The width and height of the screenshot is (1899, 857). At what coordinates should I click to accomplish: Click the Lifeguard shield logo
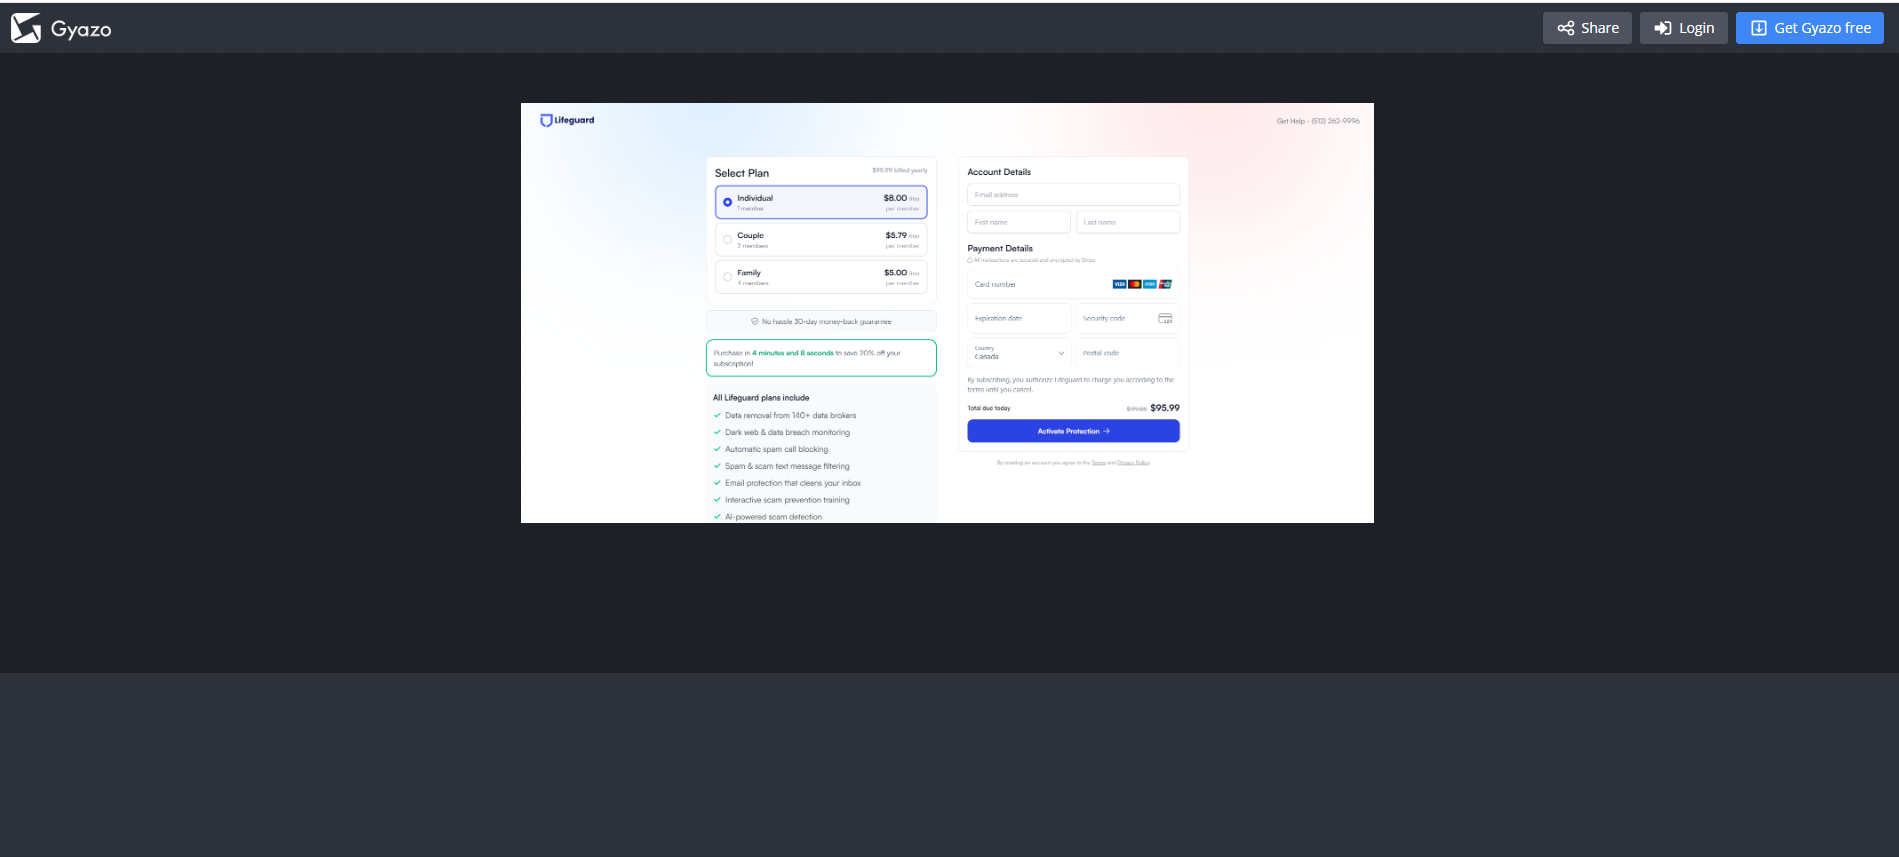click(546, 121)
